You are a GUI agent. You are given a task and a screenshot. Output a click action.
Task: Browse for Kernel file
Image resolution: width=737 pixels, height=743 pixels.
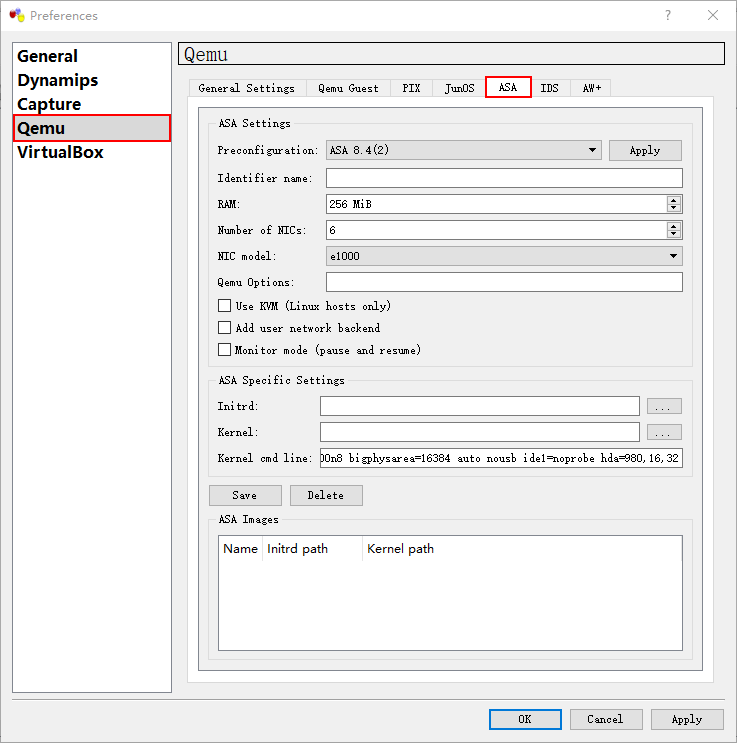[x=664, y=432]
